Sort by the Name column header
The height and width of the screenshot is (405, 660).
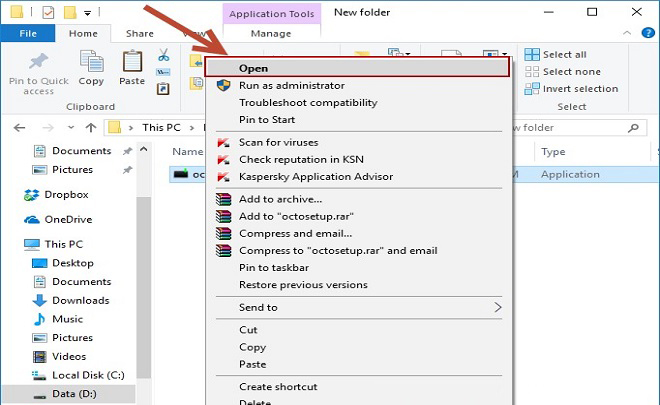tap(188, 152)
